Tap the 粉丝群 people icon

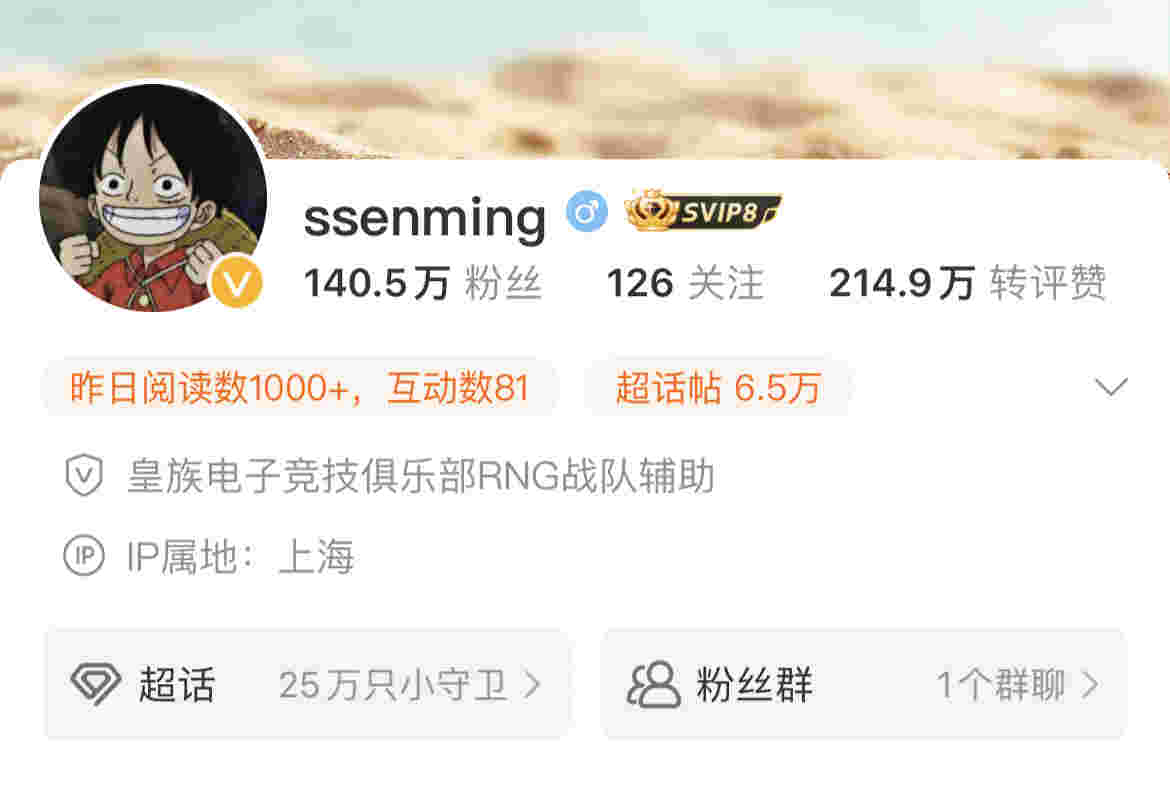tap(654, 684)
